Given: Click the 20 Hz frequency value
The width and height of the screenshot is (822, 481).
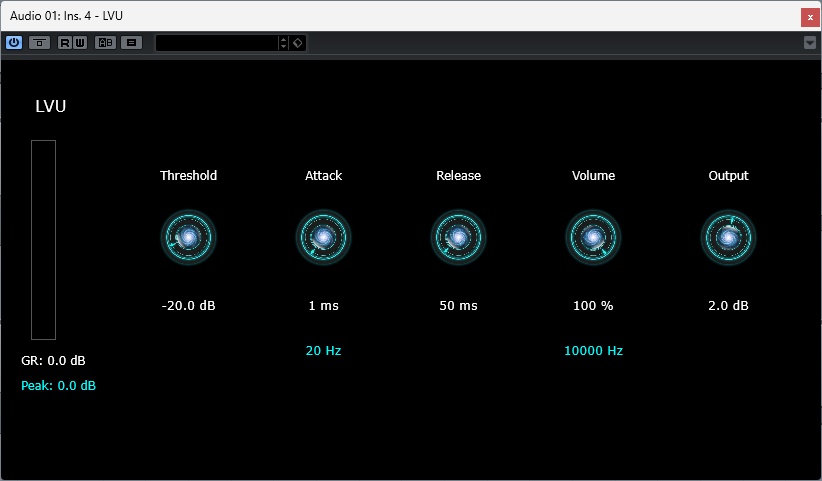Looking at the screenshot, I should [x=323, y=351].
